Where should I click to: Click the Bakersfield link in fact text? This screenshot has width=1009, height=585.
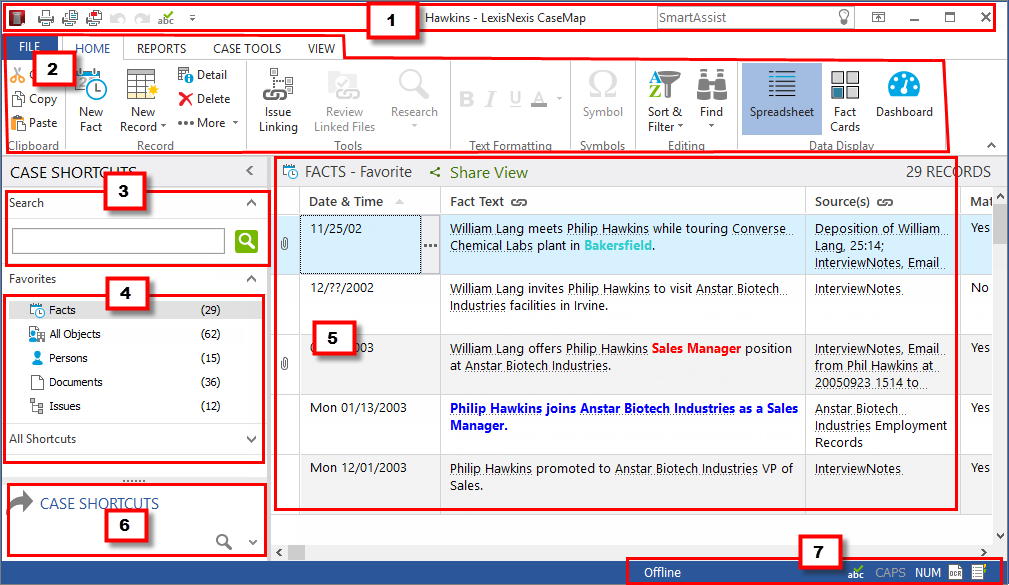click(618, 245)
